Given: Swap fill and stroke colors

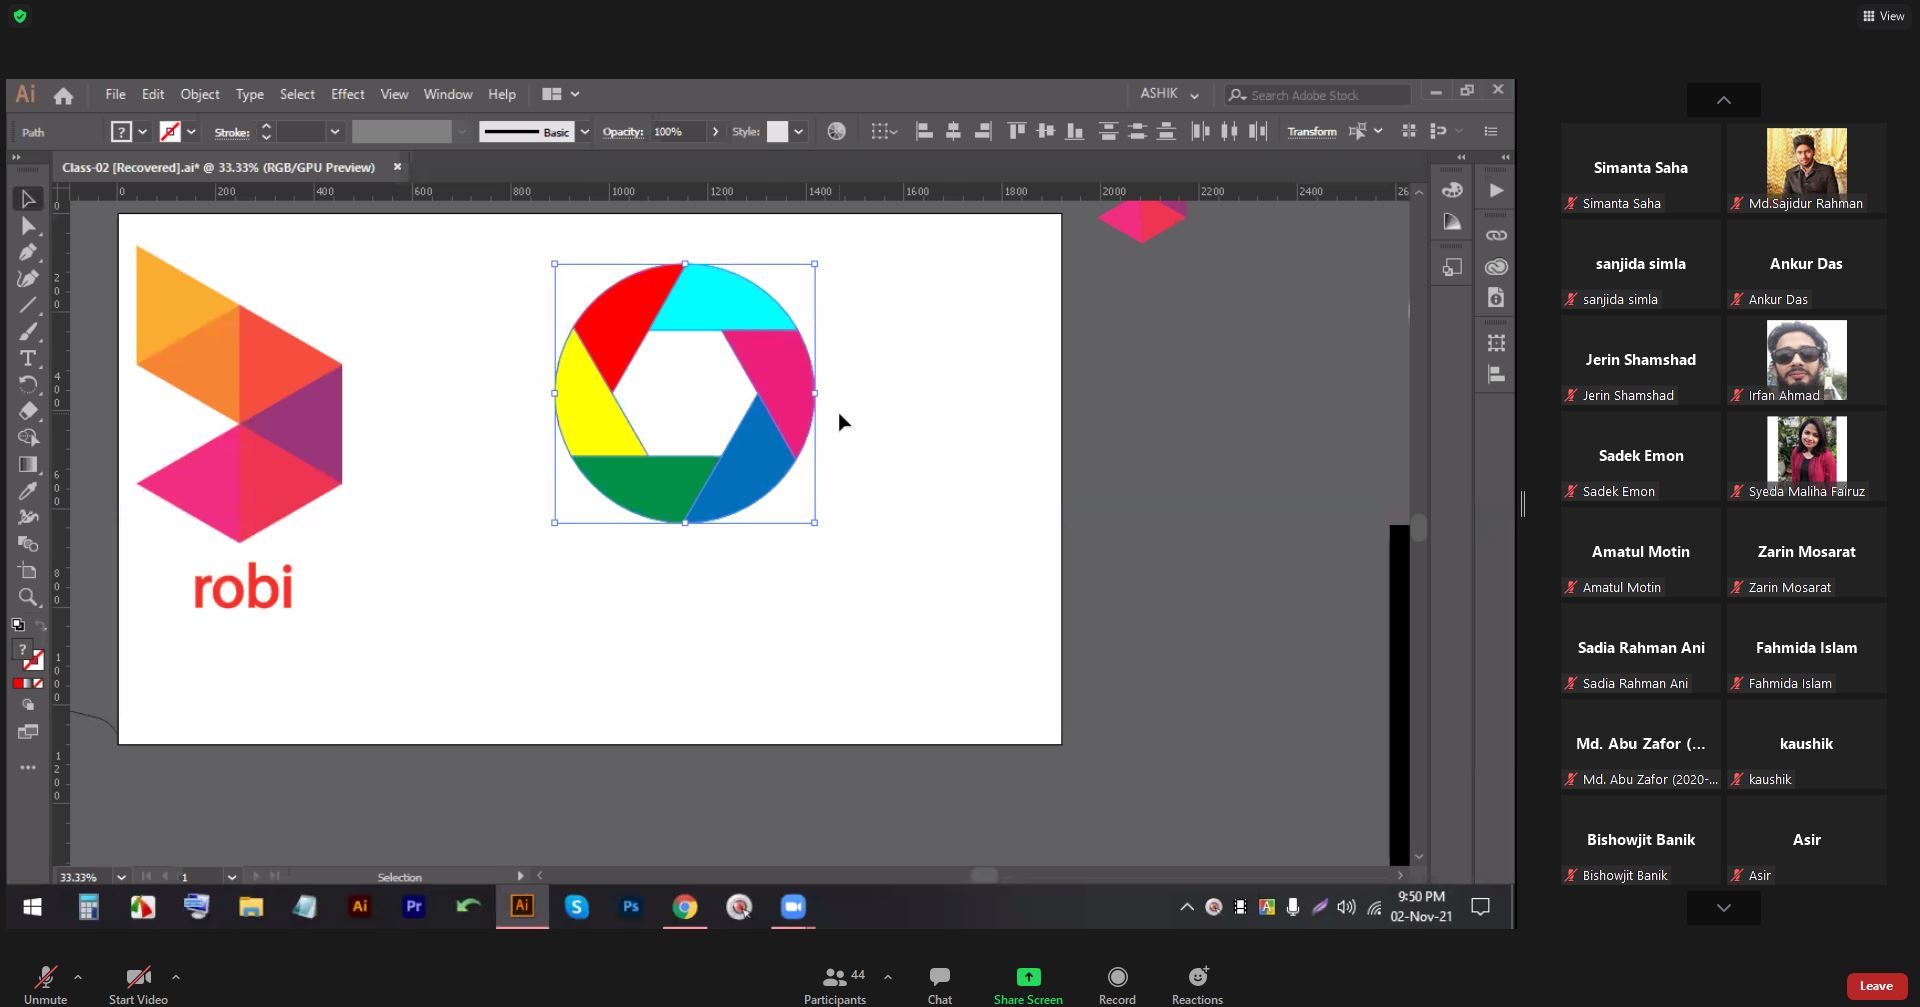Looking at the screenshot, I should tap(41, 626).
